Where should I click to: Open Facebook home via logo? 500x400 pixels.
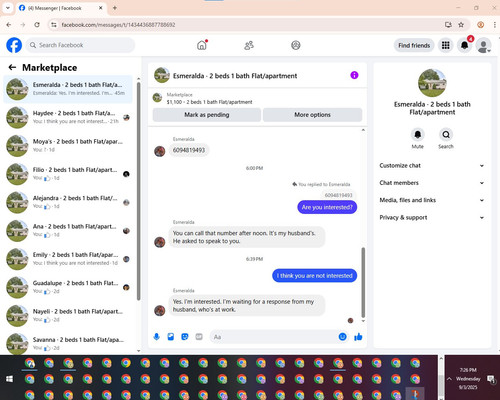14,45
